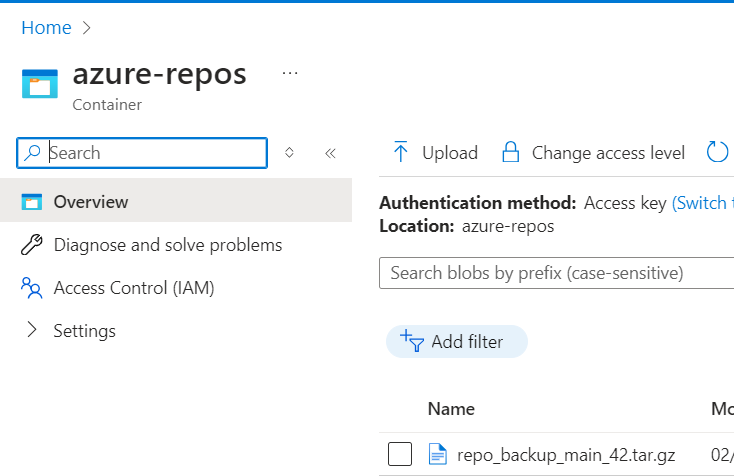Click Change access level
This screenshot has height=476, width=734.
click(x=593, y=153)
